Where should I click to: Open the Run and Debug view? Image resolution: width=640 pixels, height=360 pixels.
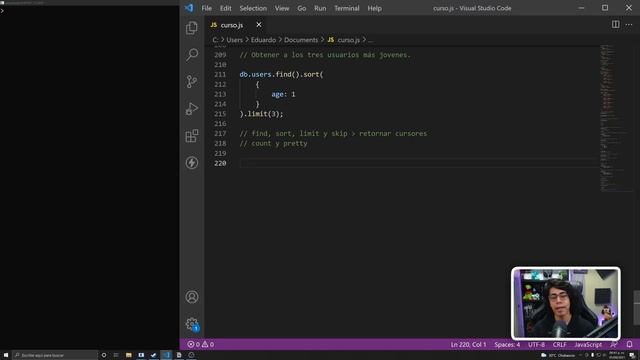point(192,109)
